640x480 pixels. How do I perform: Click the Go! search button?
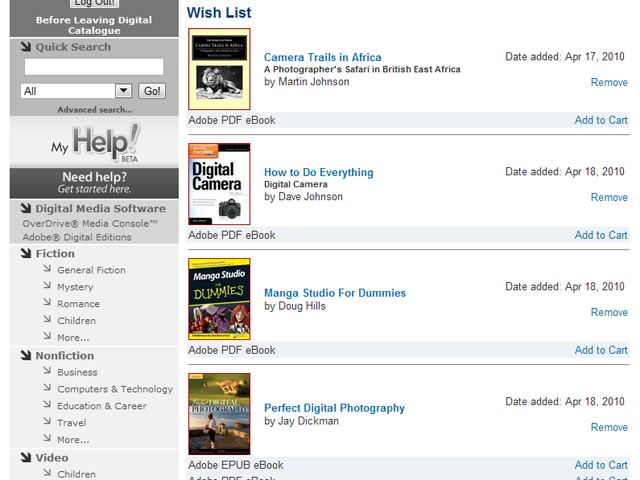pyautogui.click(x=152, y=91)
